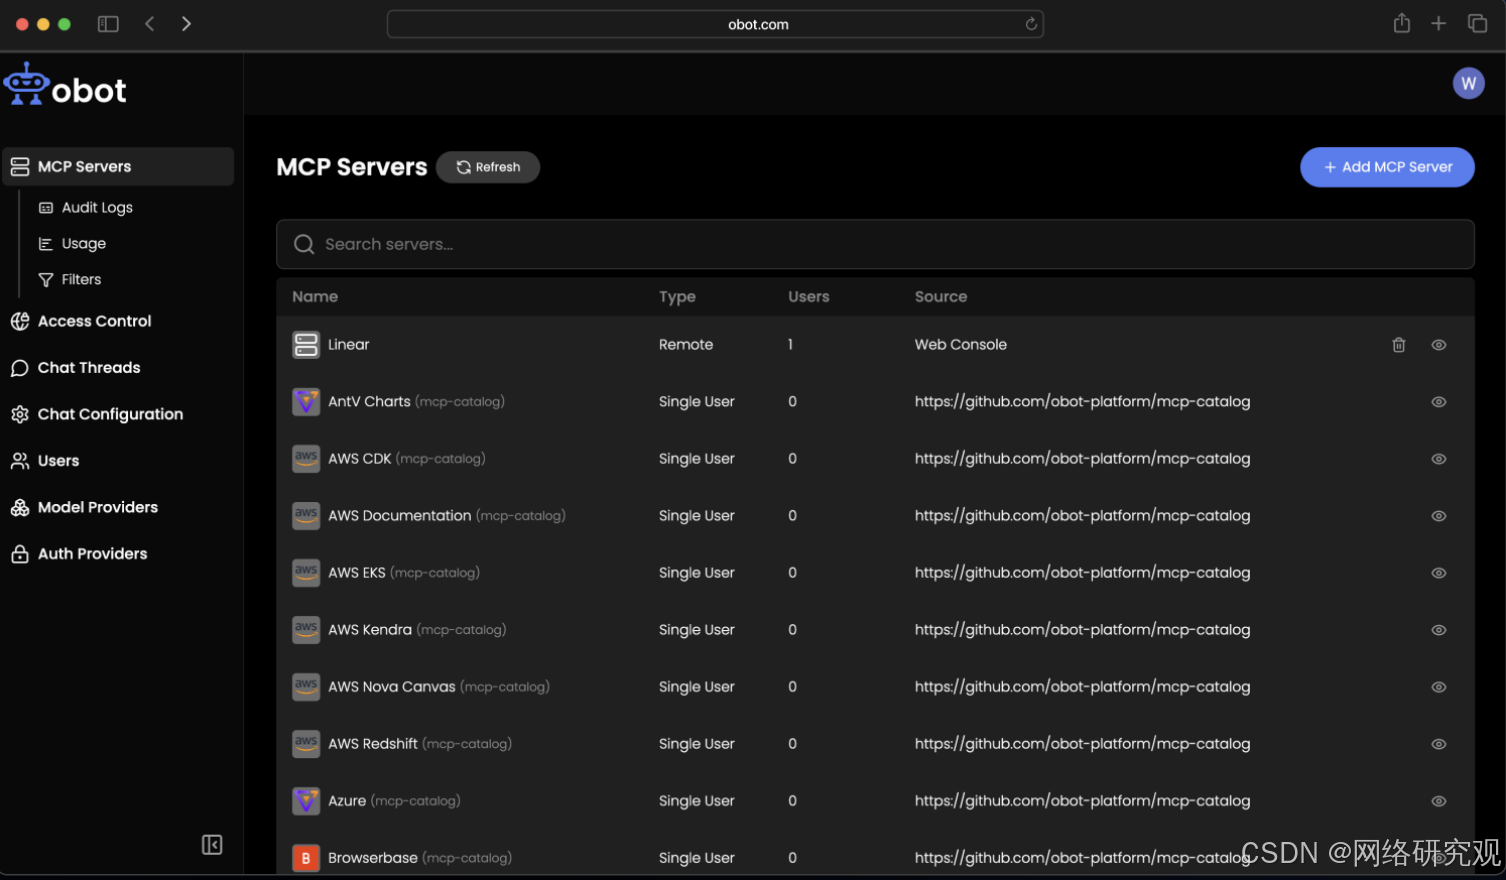
Task: Click the obot robot logo
Action: [x=66, y=86]
